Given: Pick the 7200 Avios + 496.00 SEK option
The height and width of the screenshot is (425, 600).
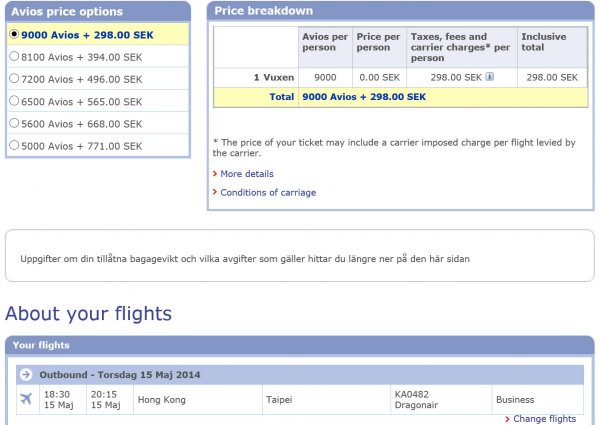Looking at the screenshot, I should coord(14,79).
